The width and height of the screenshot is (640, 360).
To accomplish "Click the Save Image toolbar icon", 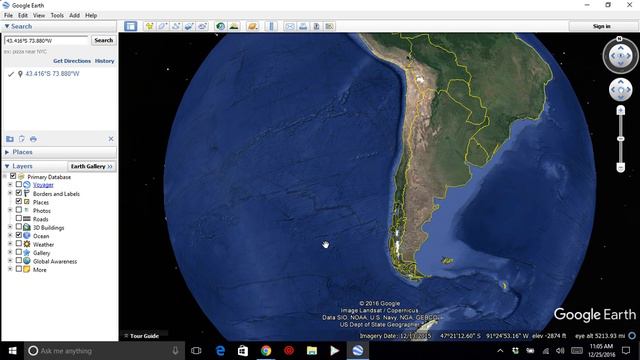I will tap(316, 26).
